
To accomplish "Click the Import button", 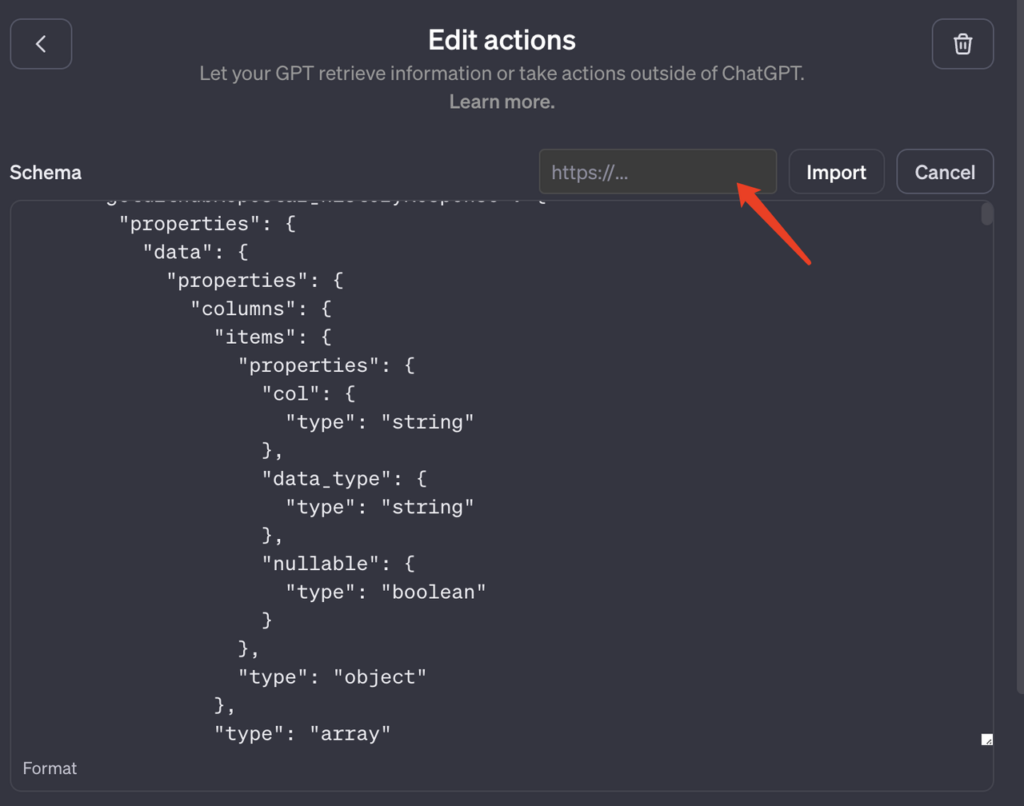I will 836,171.
